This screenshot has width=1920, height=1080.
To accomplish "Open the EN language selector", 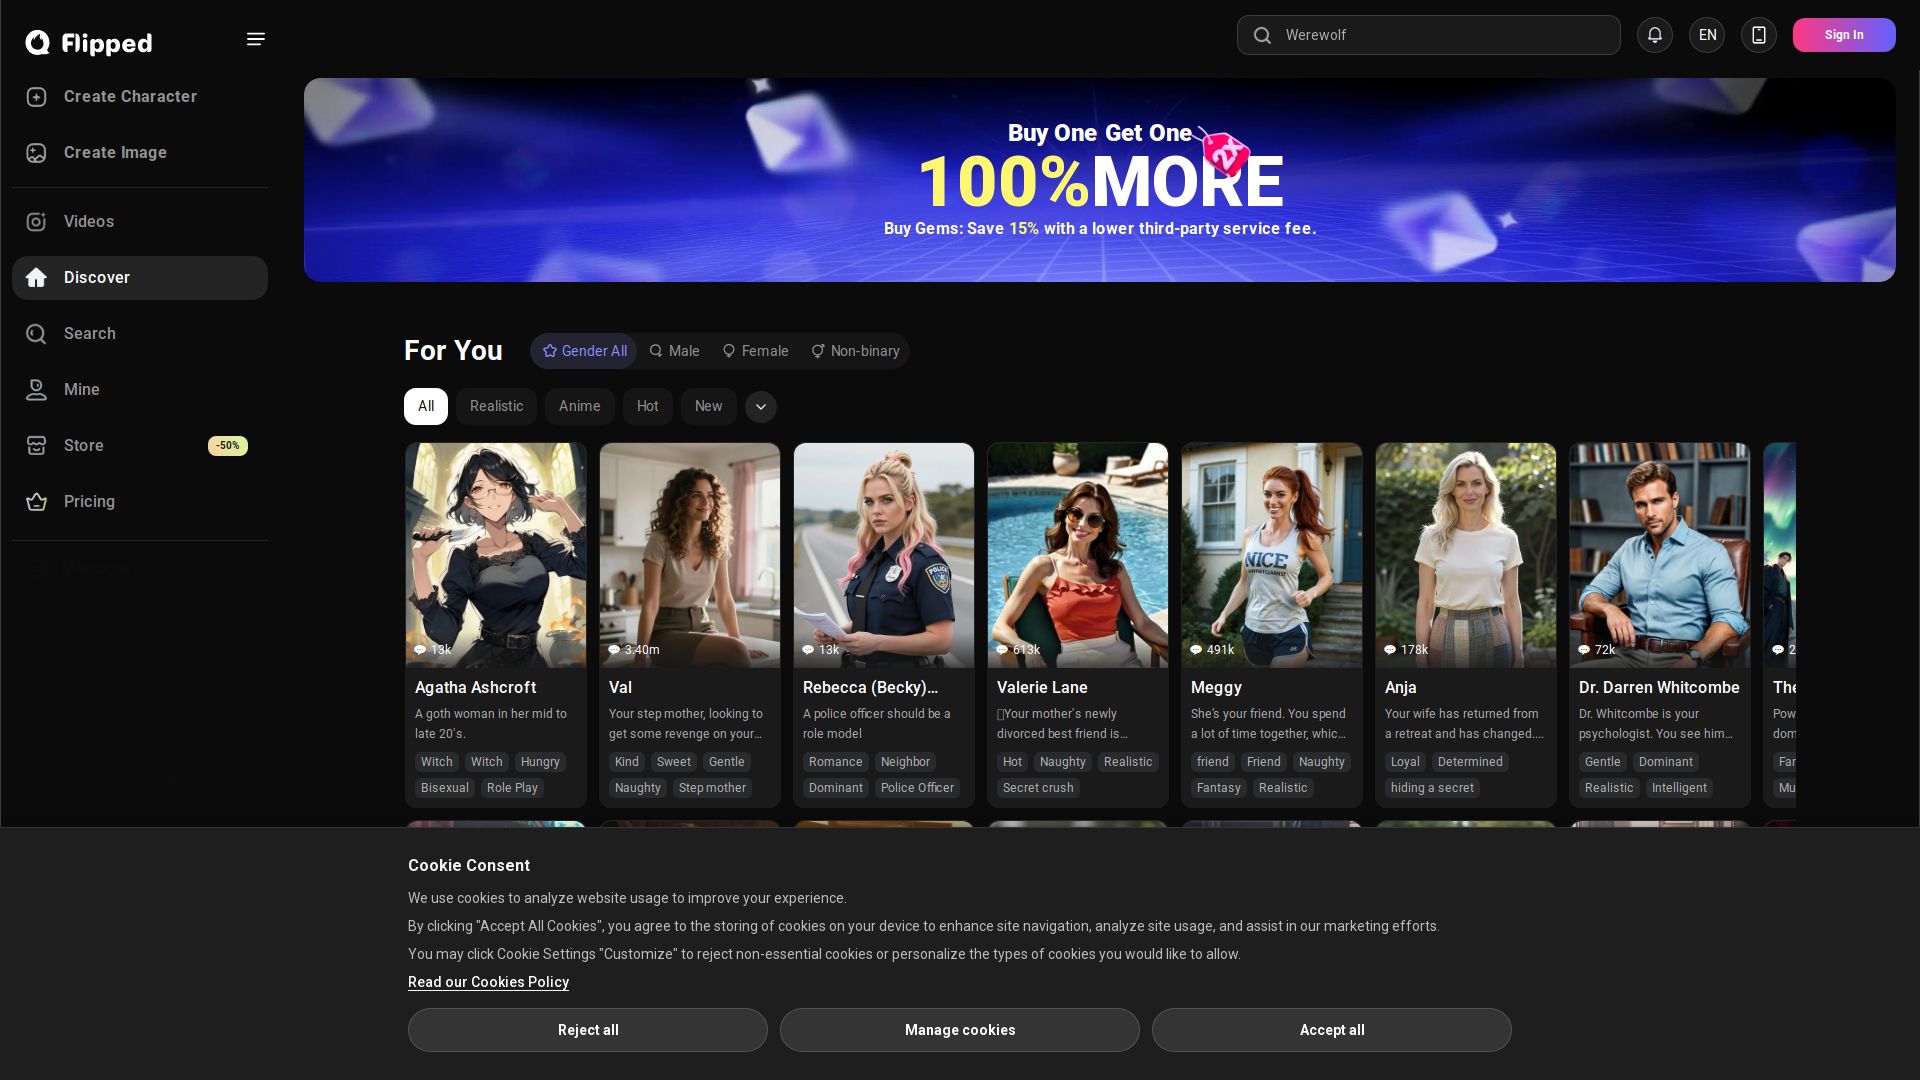I will click(1707, 35).
